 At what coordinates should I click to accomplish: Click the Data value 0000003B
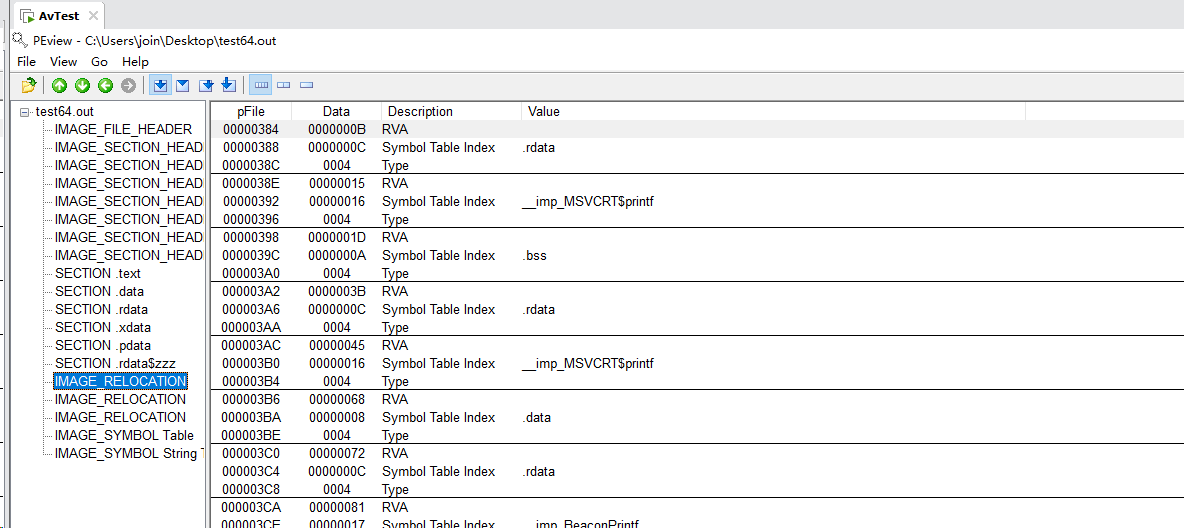(x=336, y=292)
